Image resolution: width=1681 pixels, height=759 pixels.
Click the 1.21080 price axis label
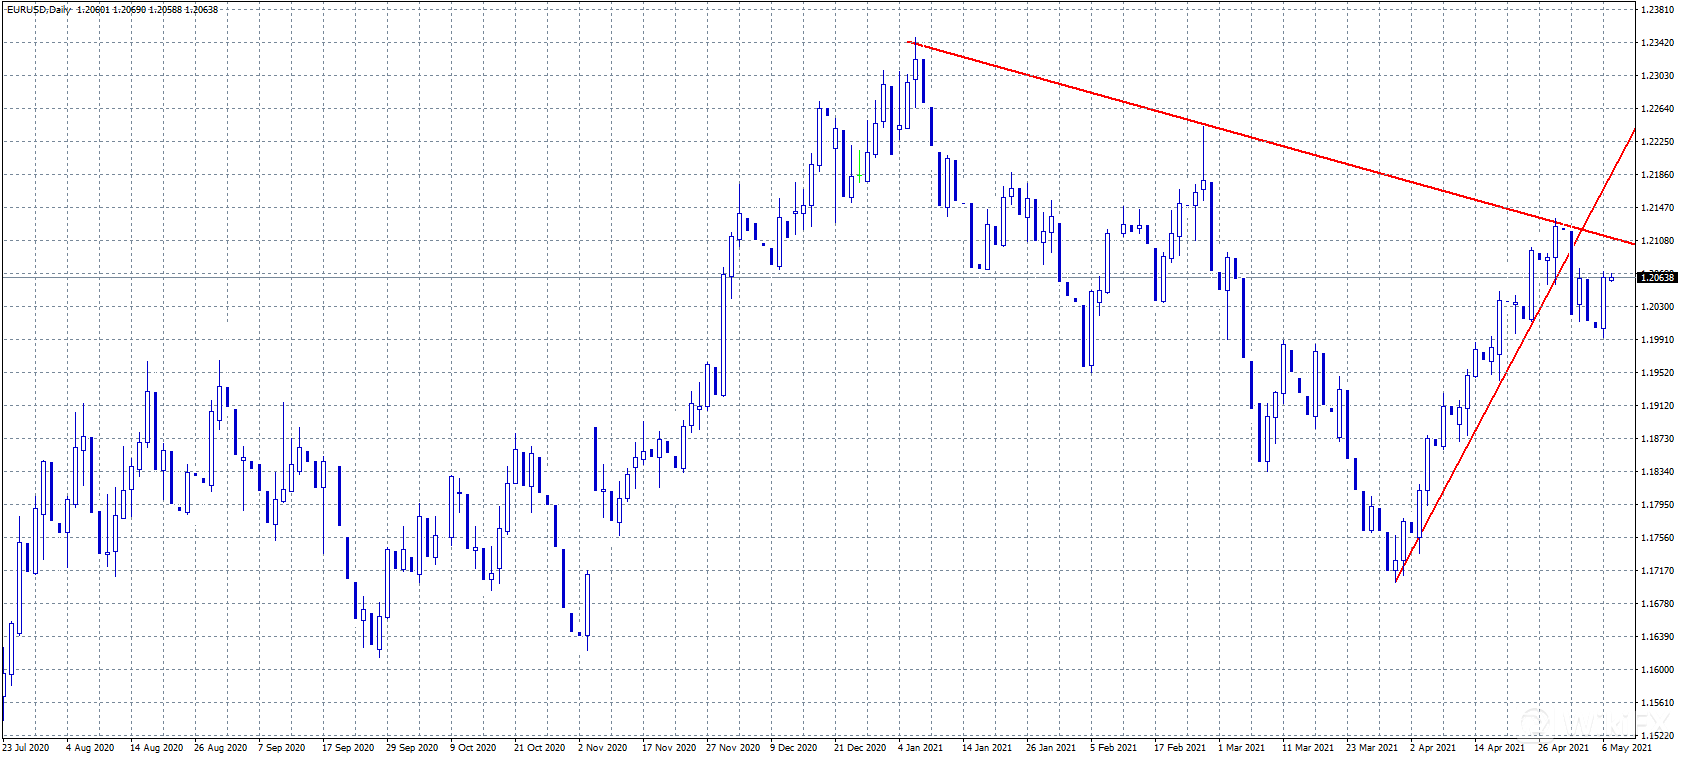click(x=1657, y=241)
